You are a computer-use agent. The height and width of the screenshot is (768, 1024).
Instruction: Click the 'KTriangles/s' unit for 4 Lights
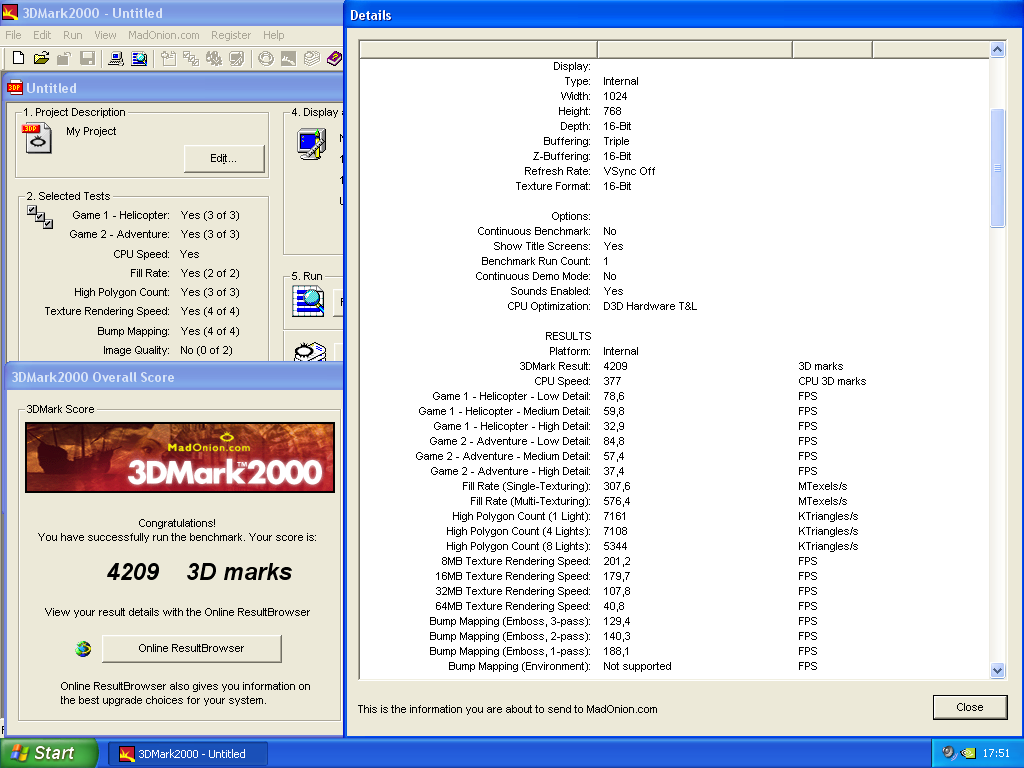(828, 532)
